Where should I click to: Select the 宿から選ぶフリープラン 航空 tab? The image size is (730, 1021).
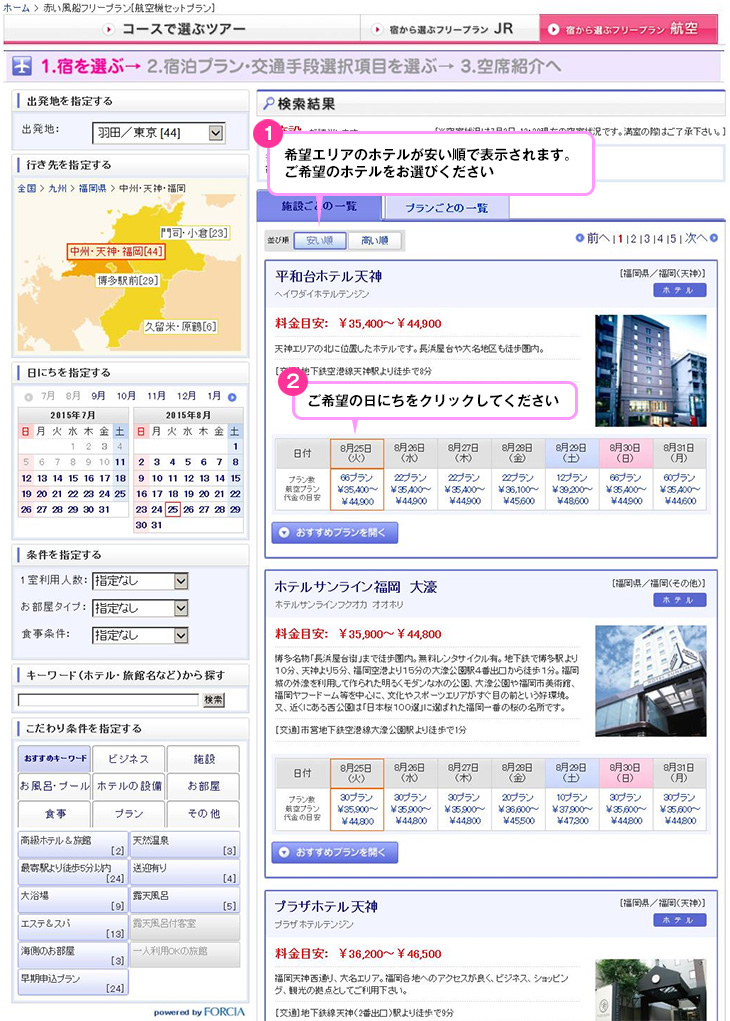click(629, 29)
